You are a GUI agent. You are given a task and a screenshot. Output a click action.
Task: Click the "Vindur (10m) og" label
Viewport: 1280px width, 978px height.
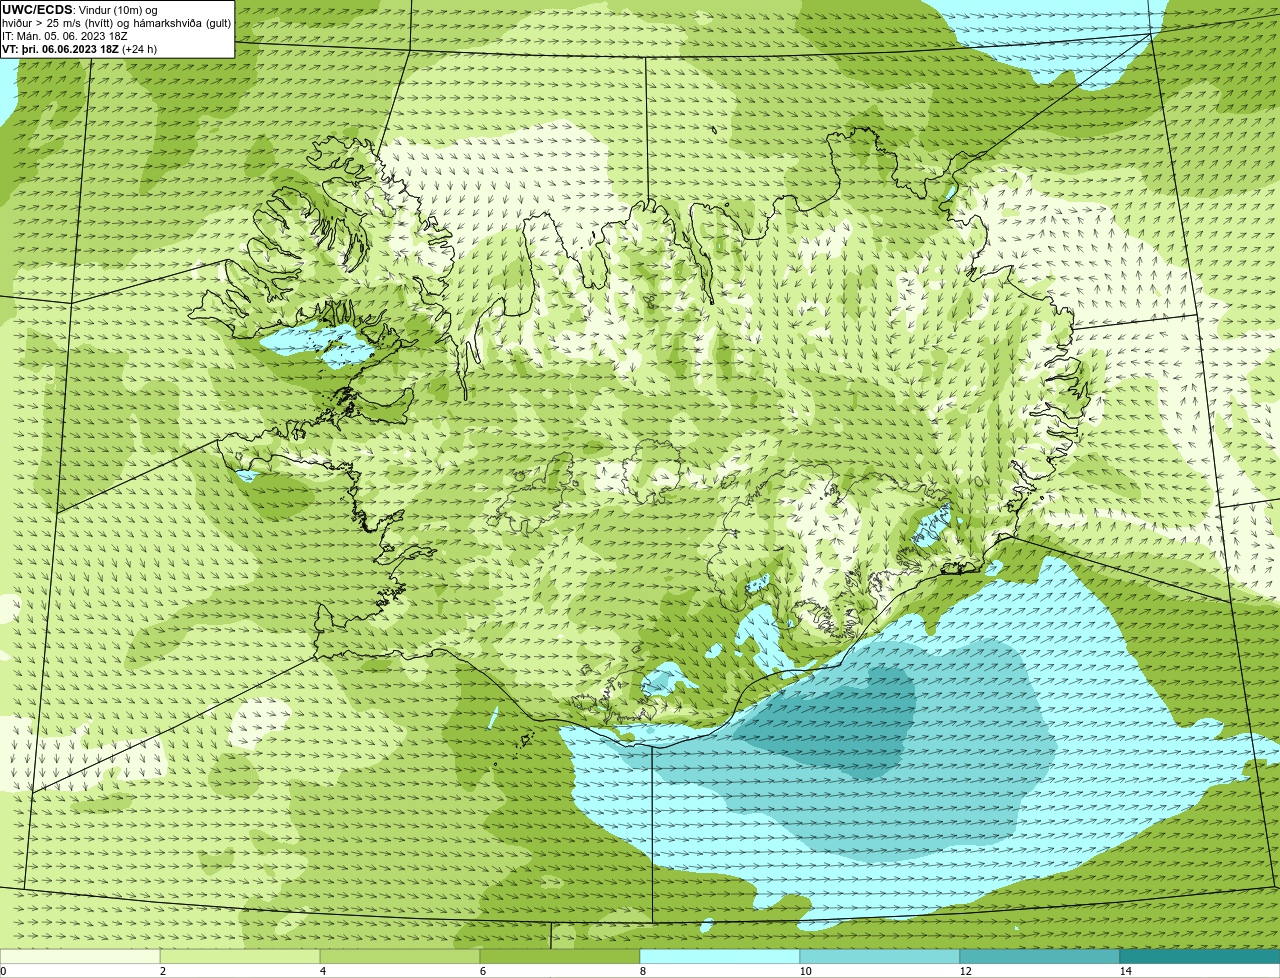click(x=117, y=10)
